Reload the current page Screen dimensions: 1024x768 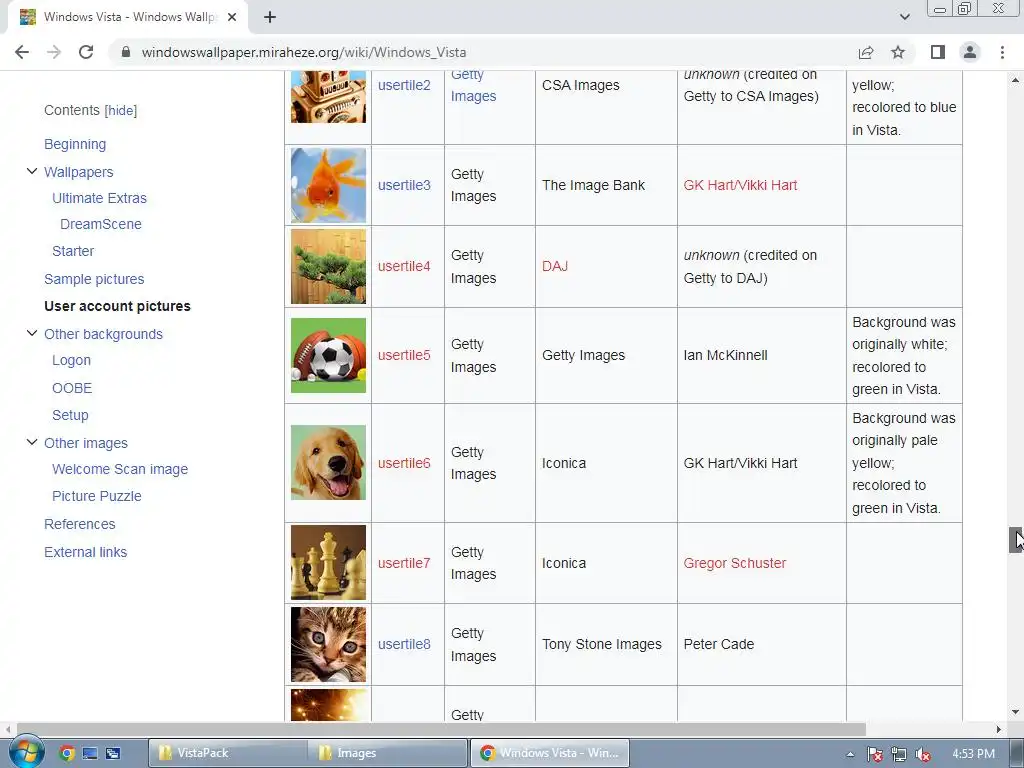(x=86, y=52)
